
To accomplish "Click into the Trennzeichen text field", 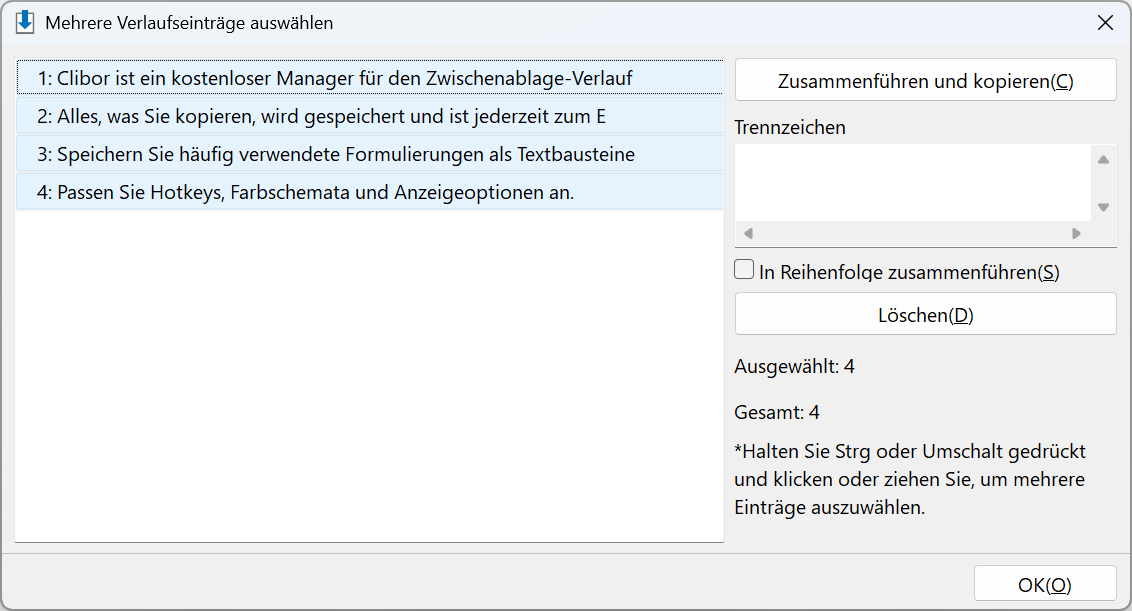I will [913, 183].
